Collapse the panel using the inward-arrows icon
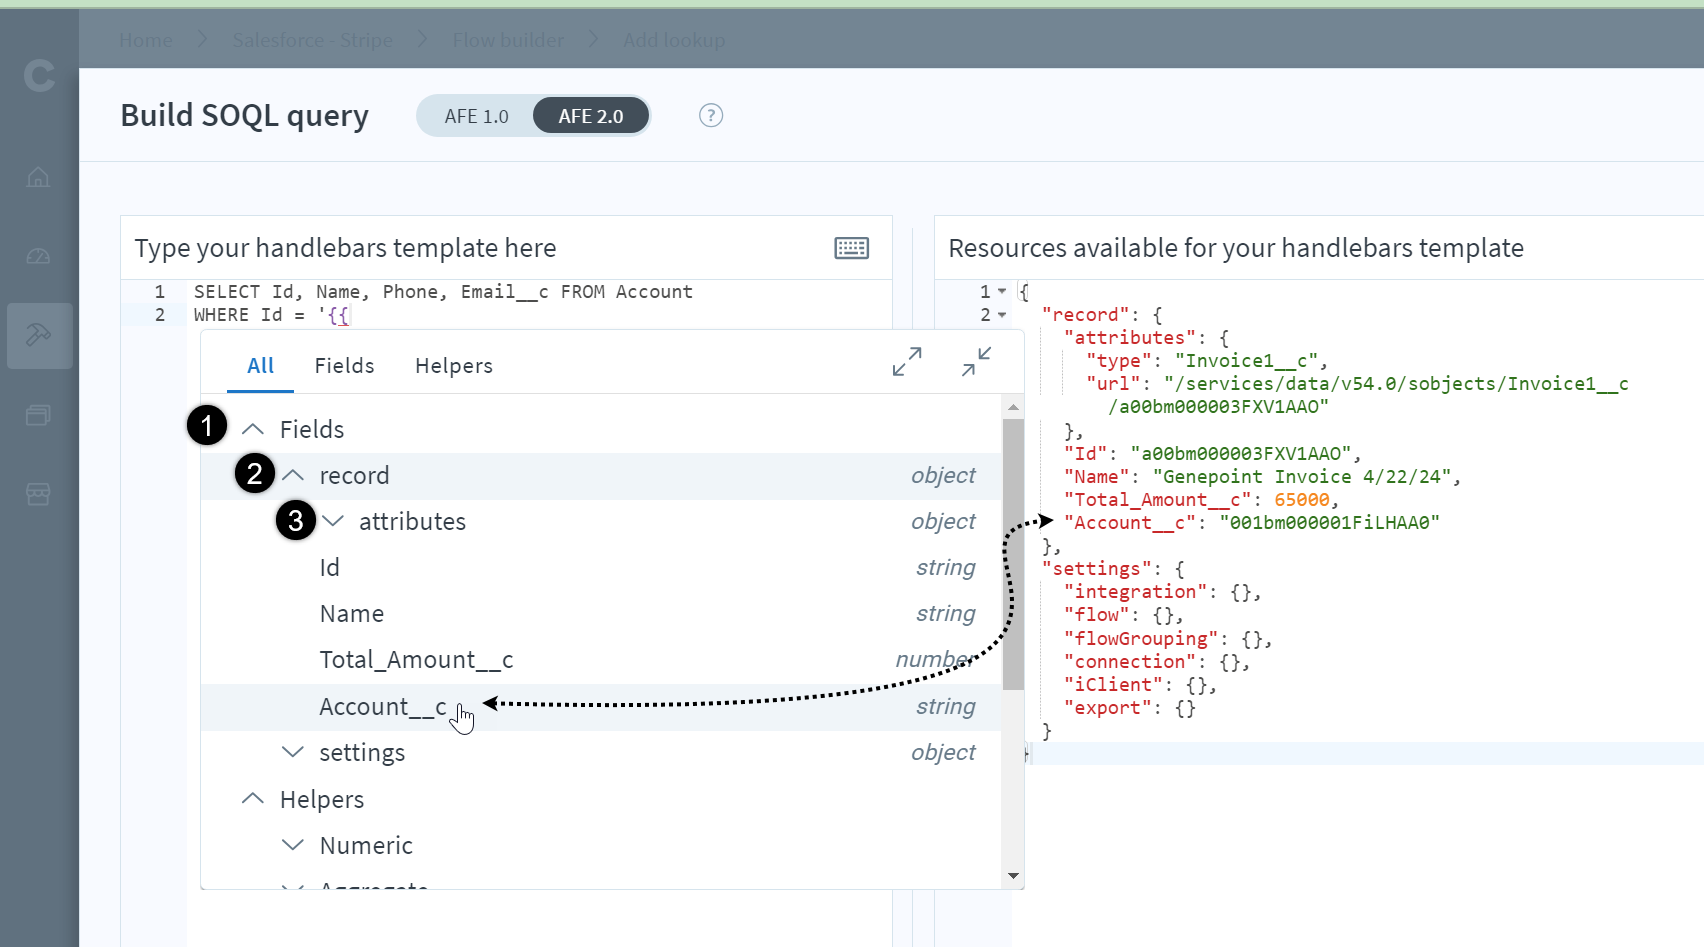This screenshot has height=947, width=1704. 976,362
